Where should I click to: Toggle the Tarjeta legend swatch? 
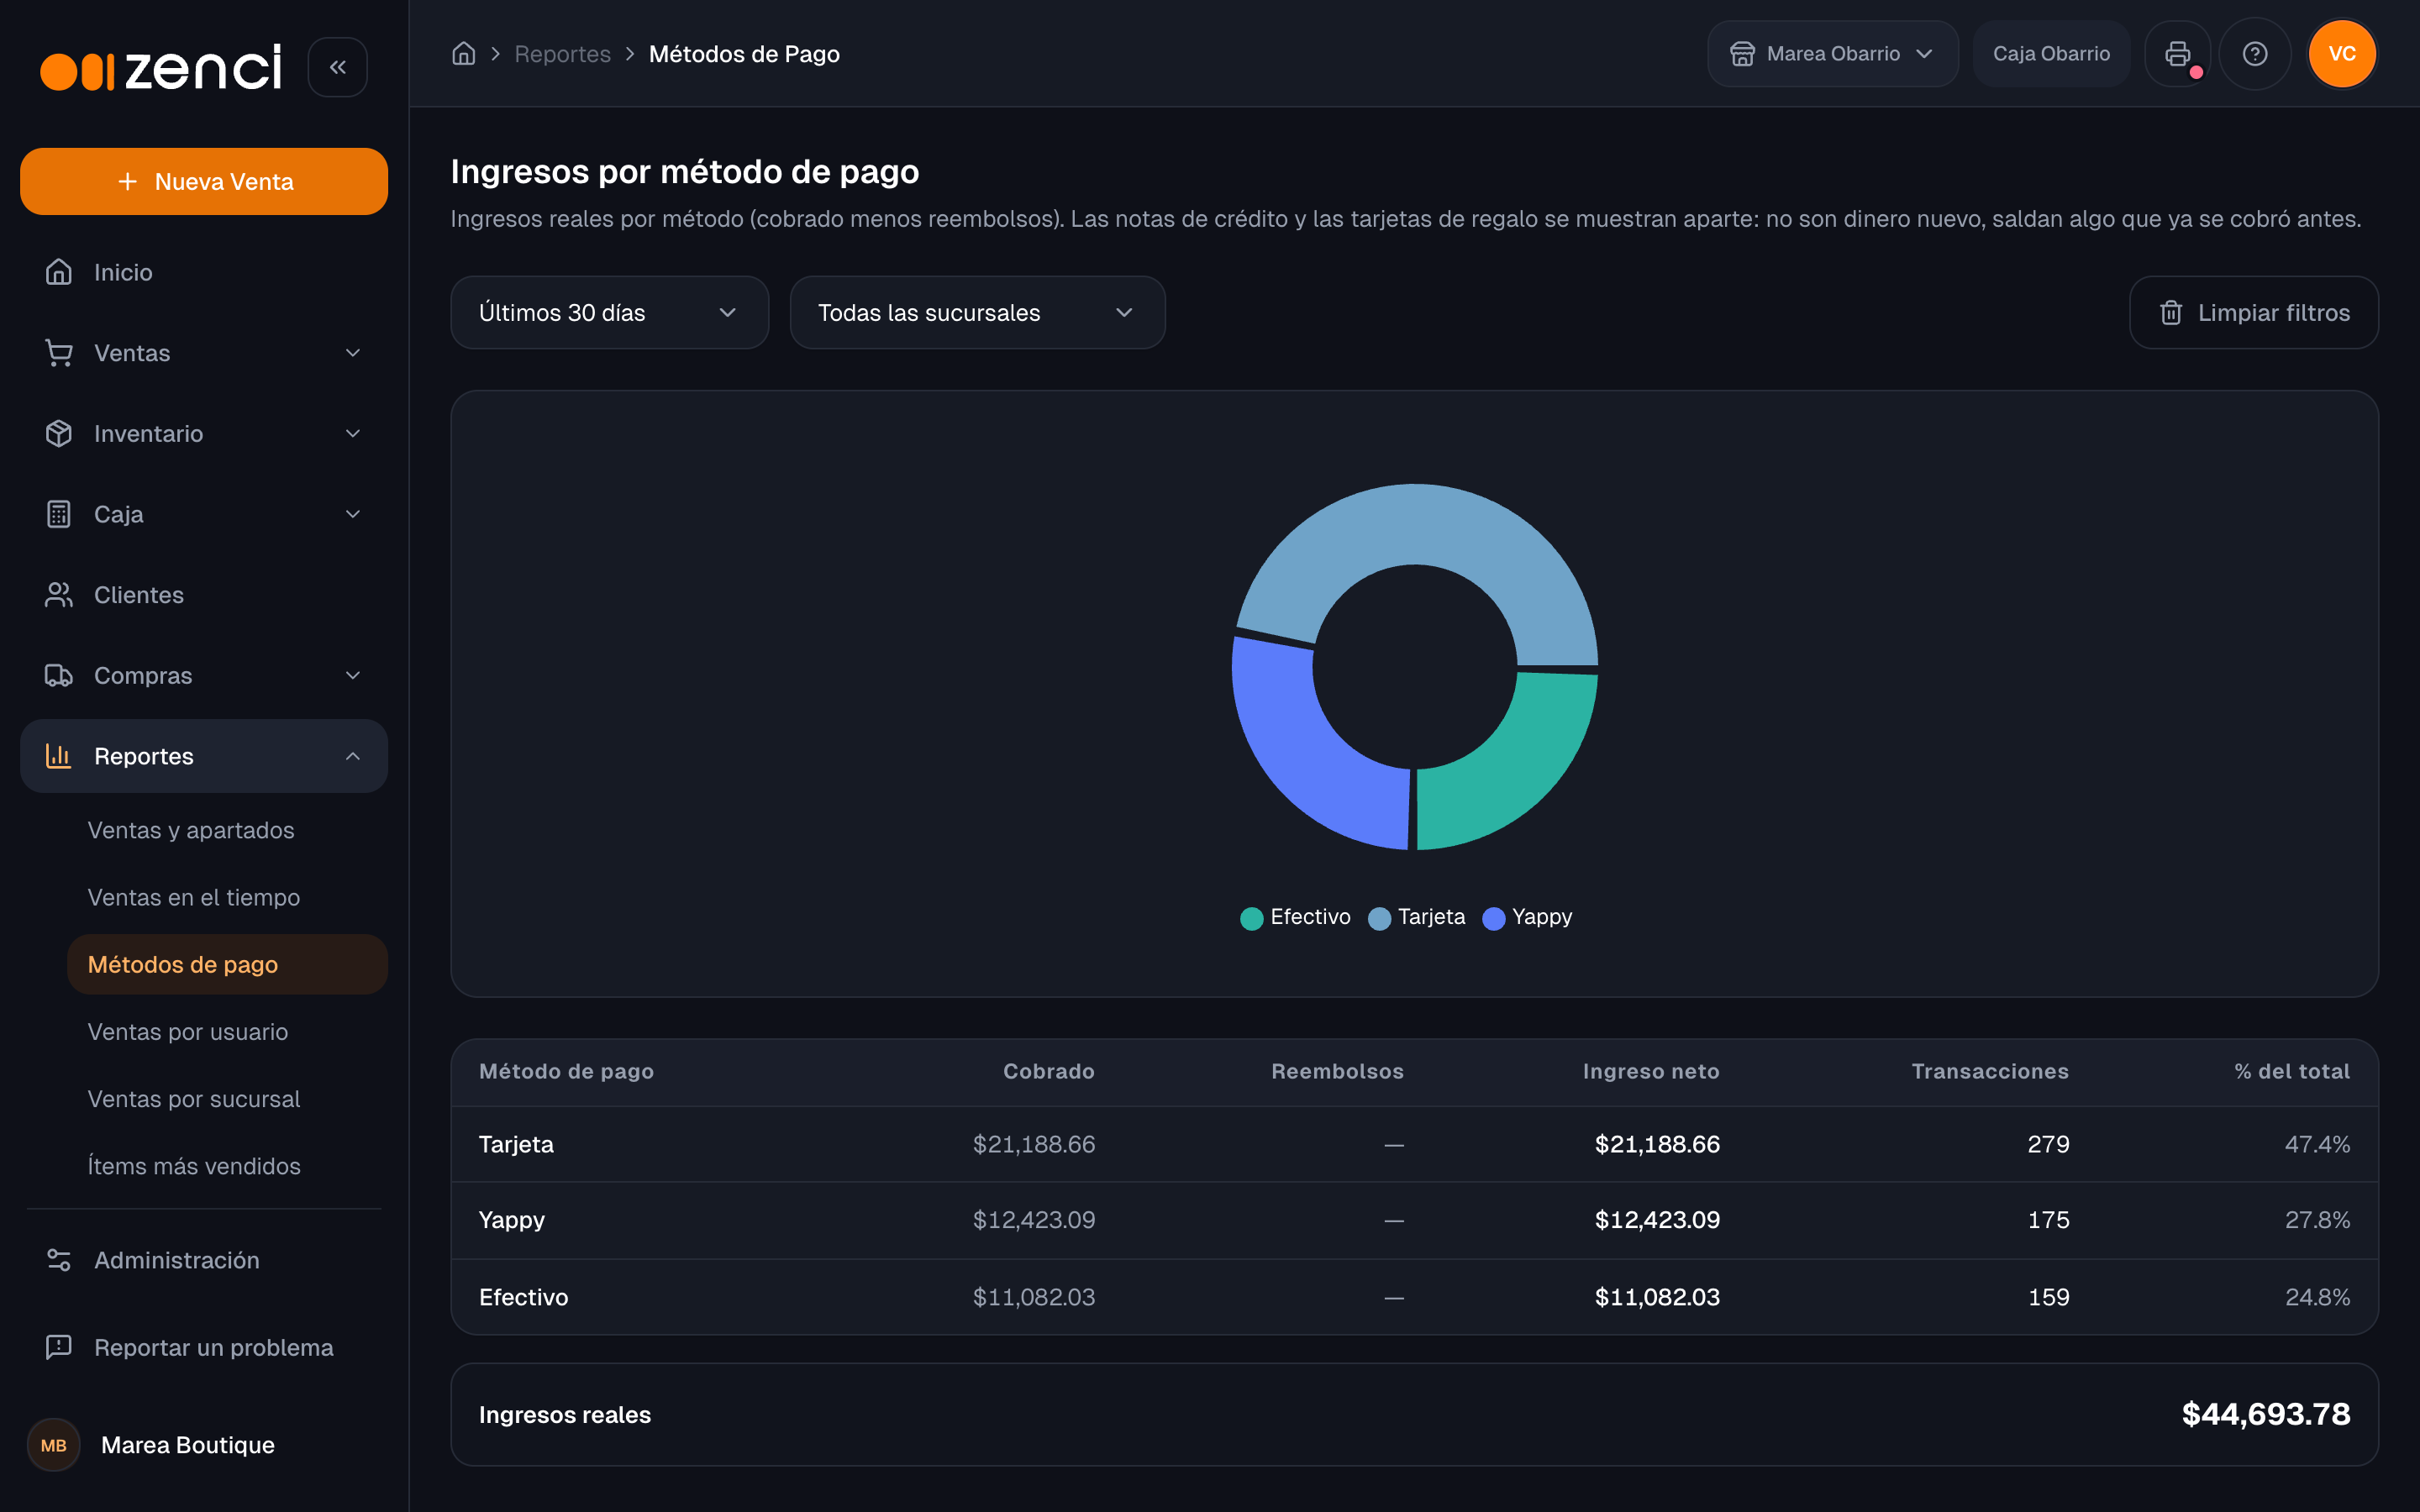1379,918
